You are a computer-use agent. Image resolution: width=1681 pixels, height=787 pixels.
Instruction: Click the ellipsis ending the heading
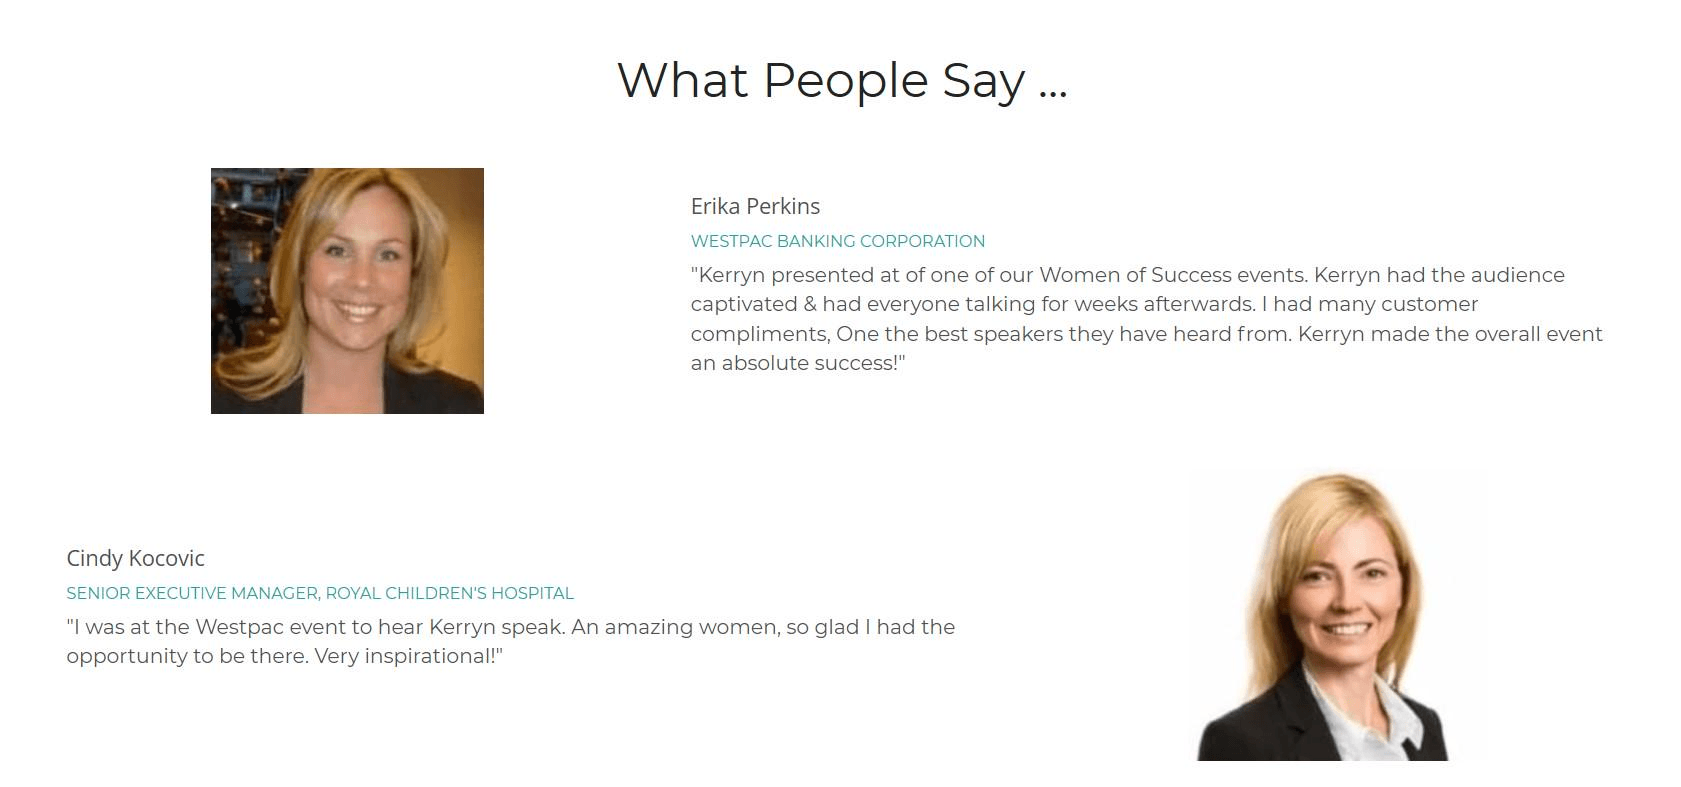pos(1053,82)
